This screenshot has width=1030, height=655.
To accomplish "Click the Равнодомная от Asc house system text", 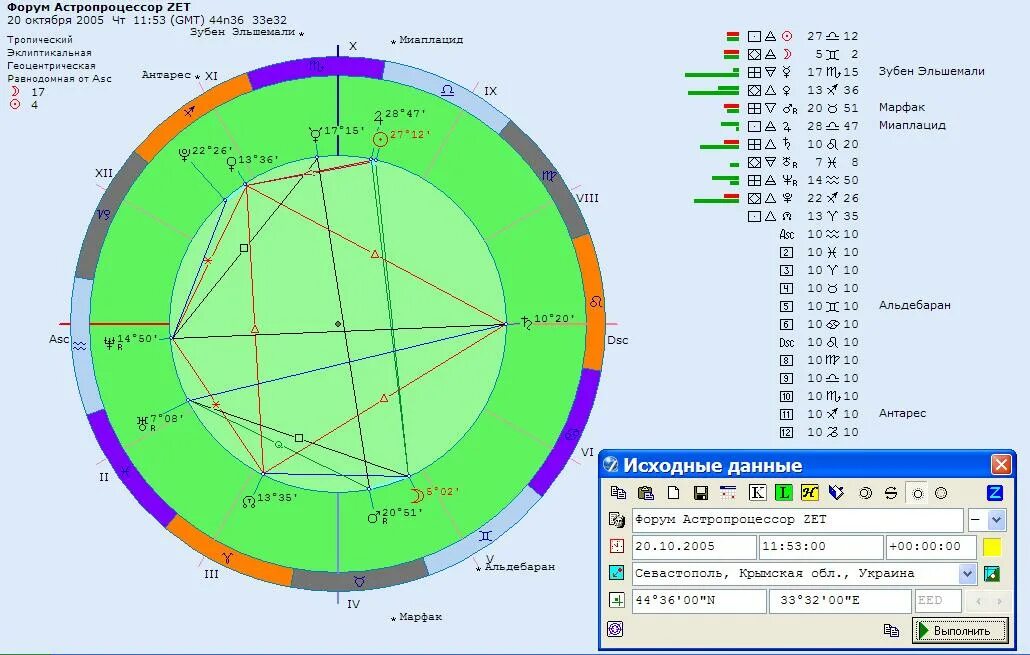I will click(59, 79).
